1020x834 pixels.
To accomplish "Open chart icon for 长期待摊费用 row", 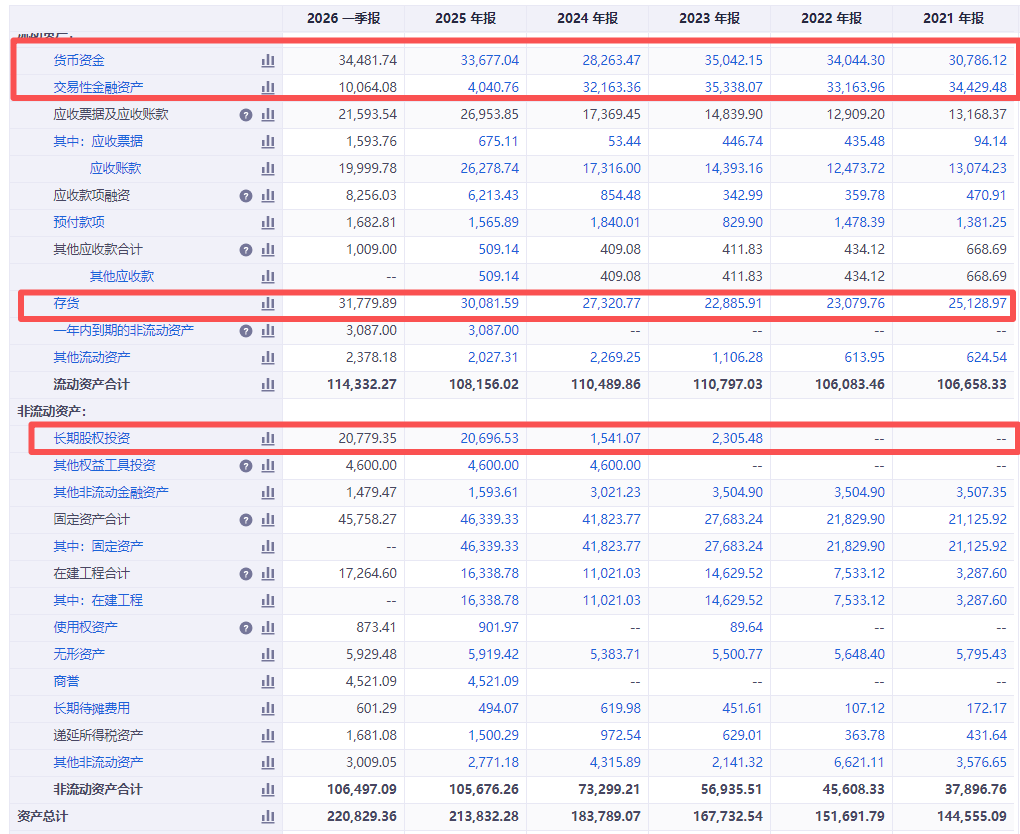I will tap(267, 708).
